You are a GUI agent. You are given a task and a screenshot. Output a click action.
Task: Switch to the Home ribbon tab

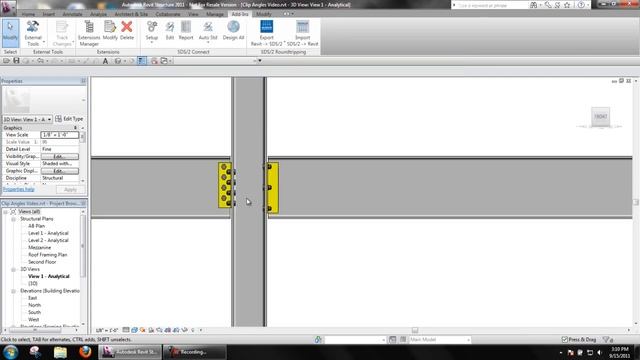28,14
